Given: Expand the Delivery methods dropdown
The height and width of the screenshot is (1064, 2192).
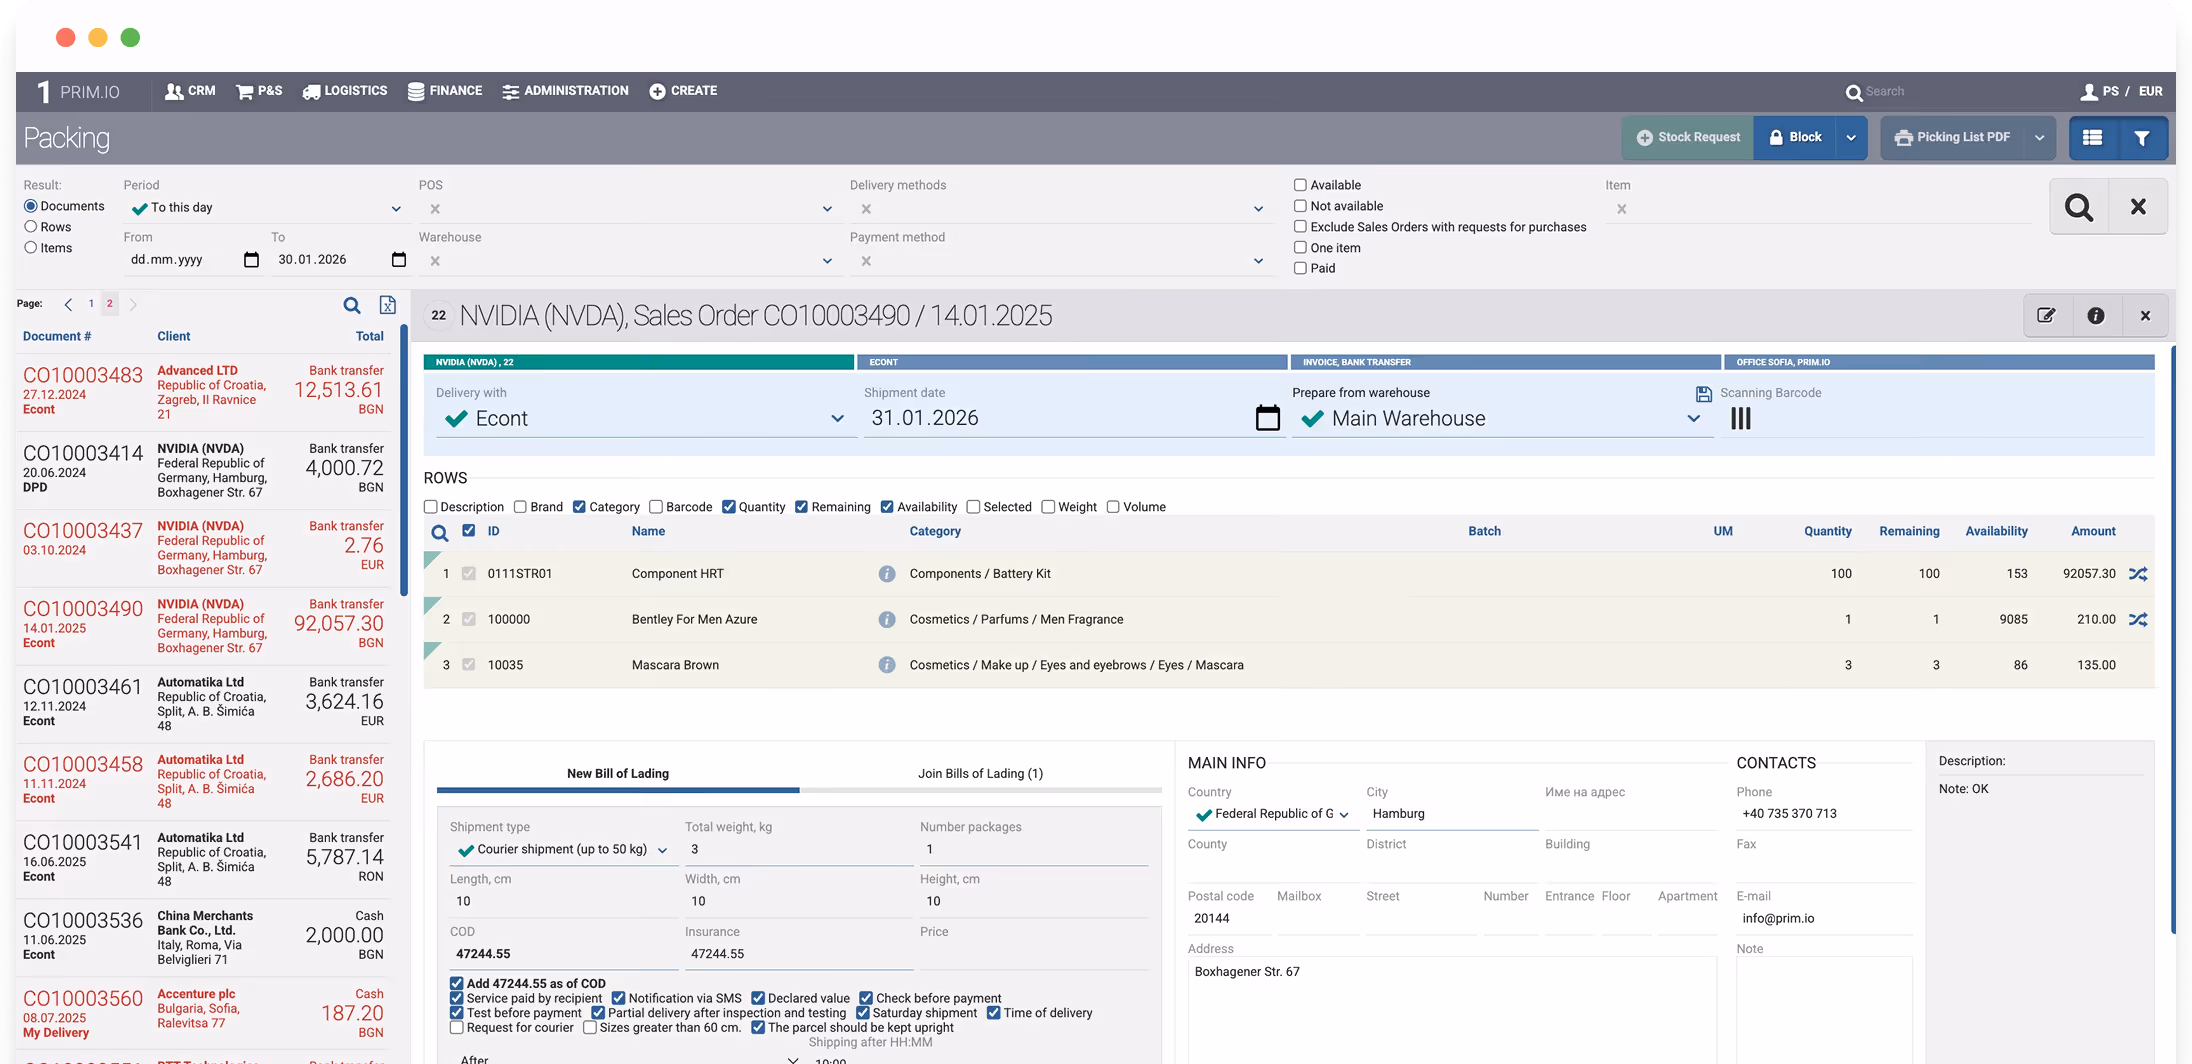Looking at the screenshot, I should (1258, 209).
